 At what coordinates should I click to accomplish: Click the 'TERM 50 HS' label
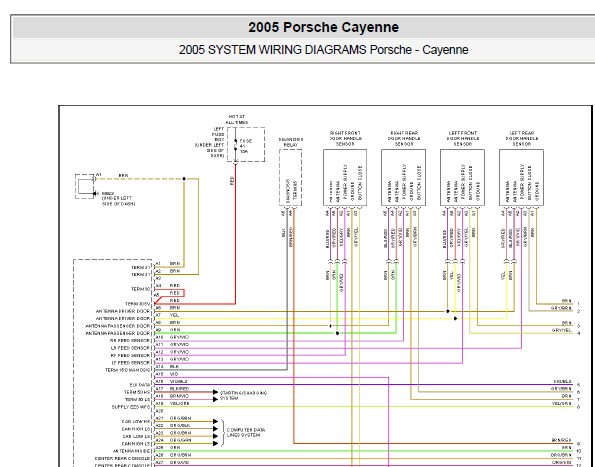(x=137, y=392)
